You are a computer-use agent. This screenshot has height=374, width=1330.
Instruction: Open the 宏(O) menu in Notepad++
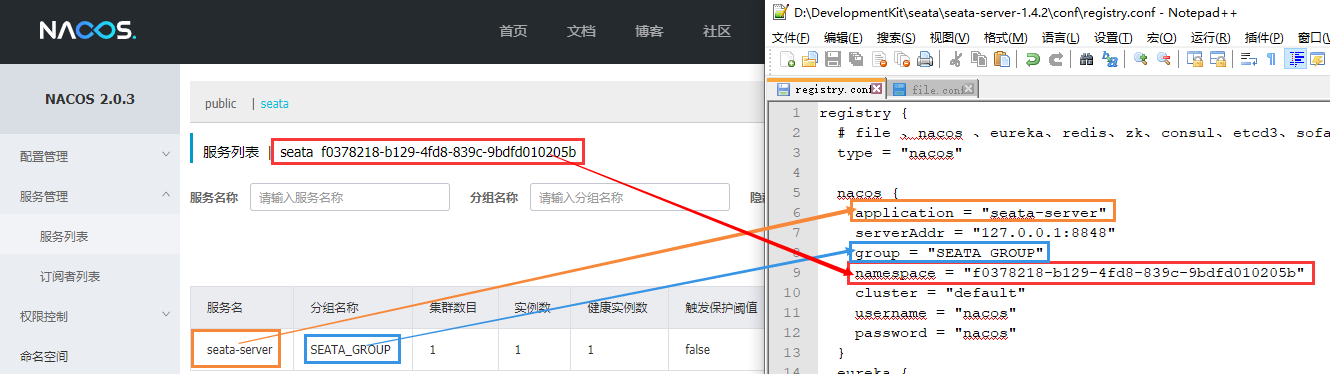[x=1161, y=37]
